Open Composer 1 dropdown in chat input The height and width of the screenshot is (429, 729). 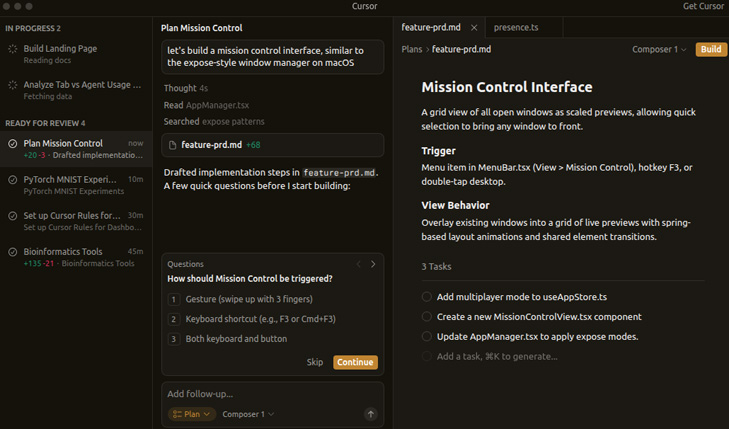(x=248, y=414)
